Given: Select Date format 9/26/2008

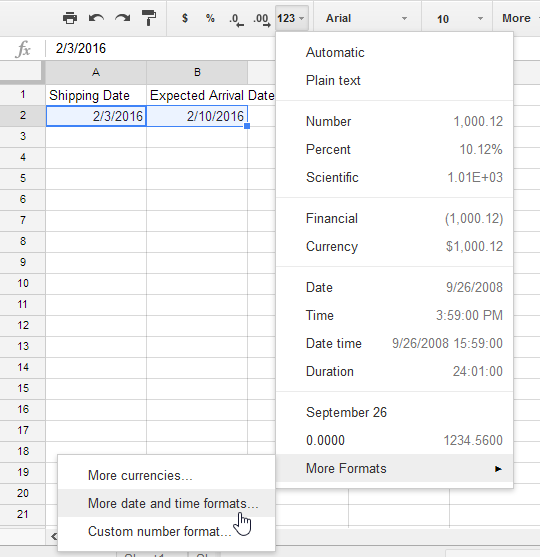Looking at the screenshot, I should [x=394, y=287].
